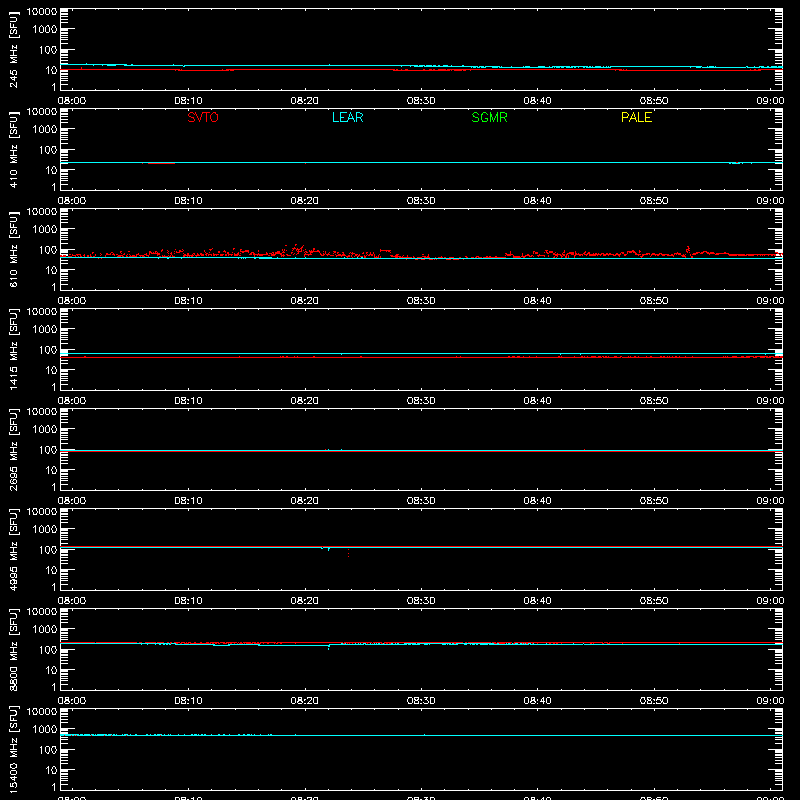Click the 10000 tick label of 4995 MHz panel
800x800 pixels.
click(42, 512)
